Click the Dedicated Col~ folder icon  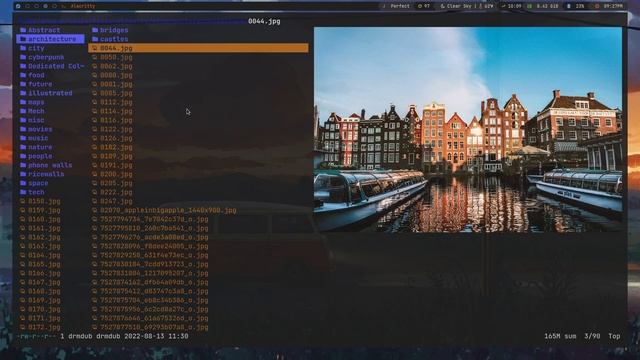click(x=23, y=66)
